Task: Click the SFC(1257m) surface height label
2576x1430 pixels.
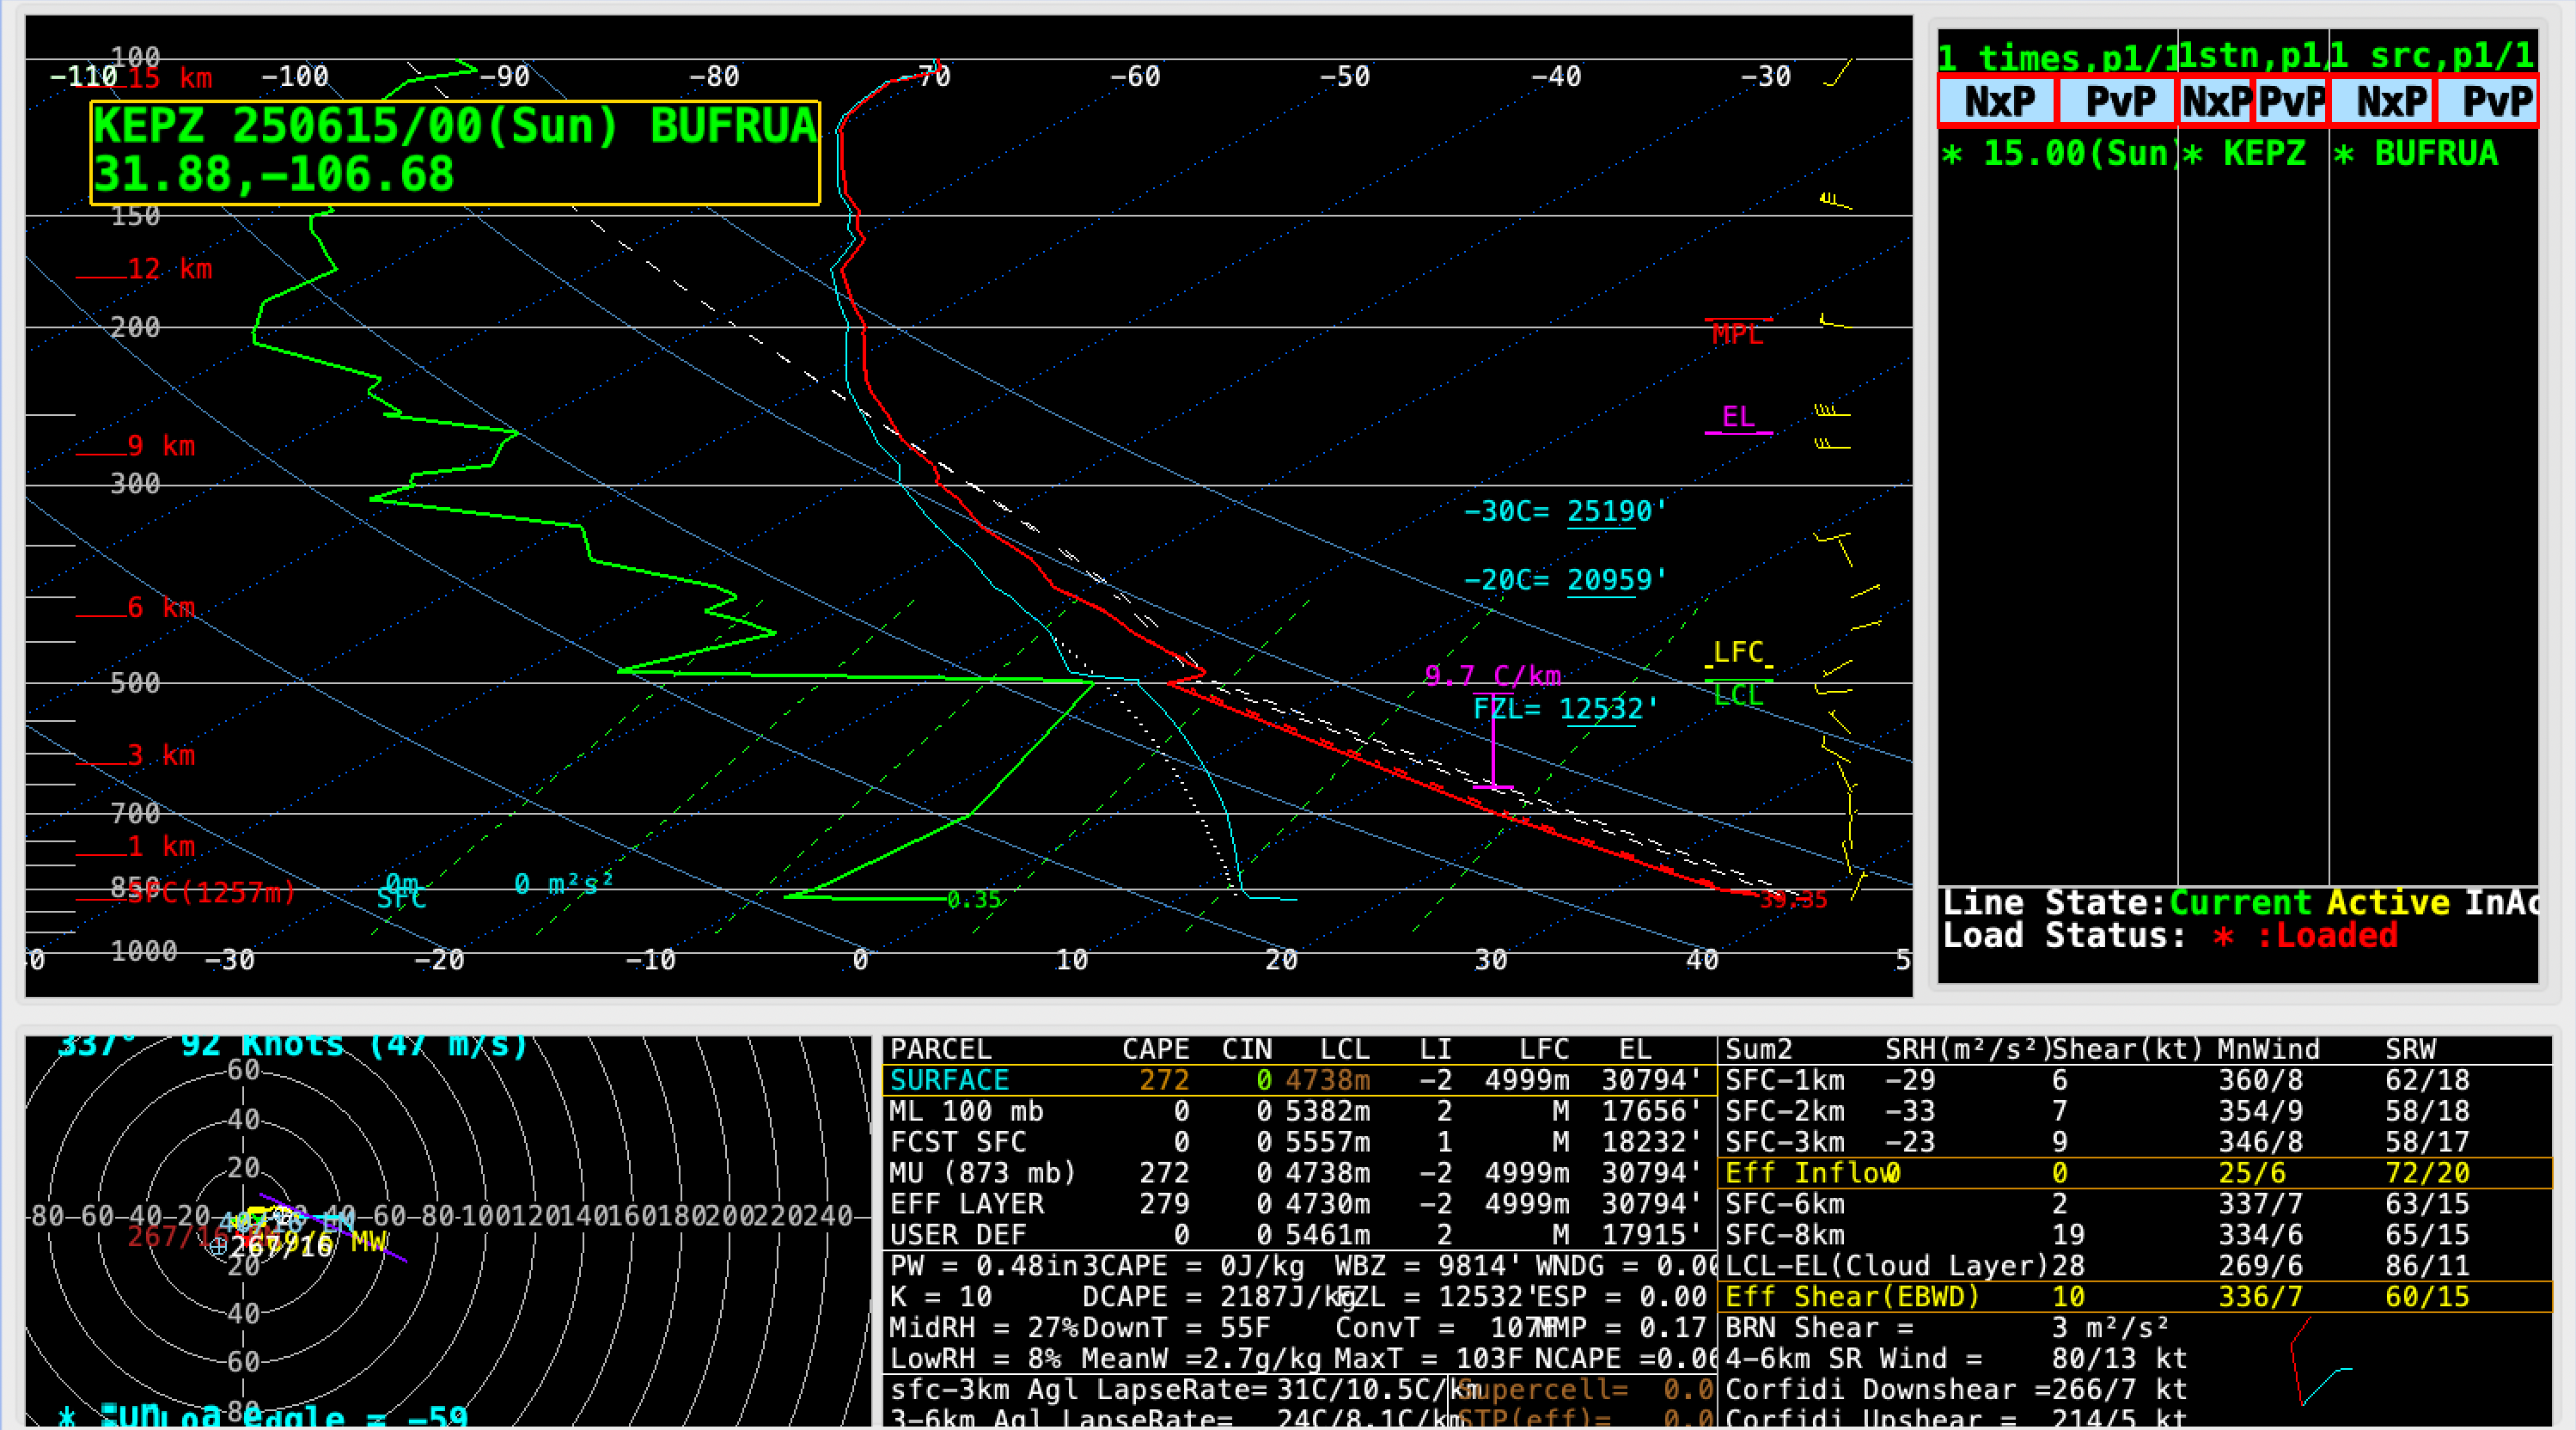Action: 212,892
